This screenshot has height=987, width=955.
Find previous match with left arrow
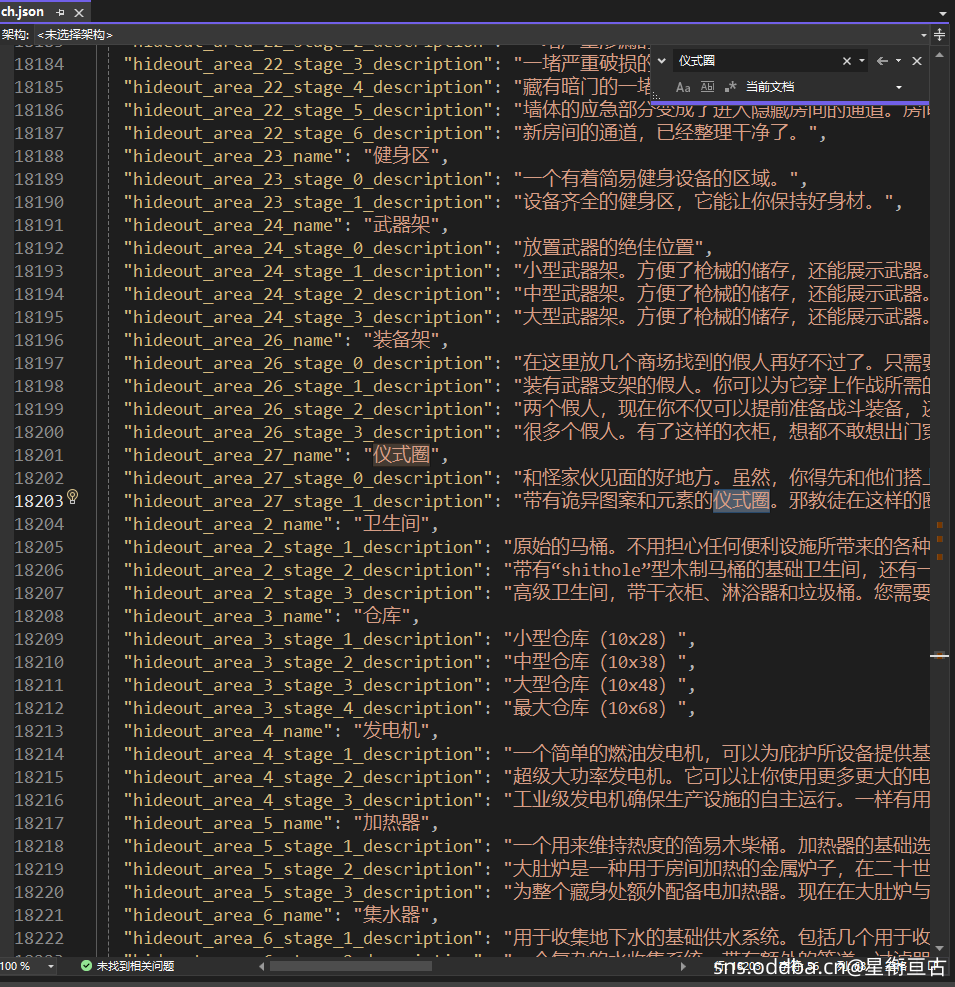coord(882,61)
